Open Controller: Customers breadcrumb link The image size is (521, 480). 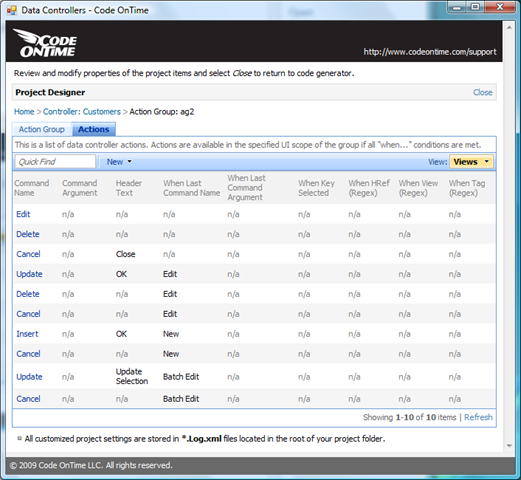[x=82, y=112]
